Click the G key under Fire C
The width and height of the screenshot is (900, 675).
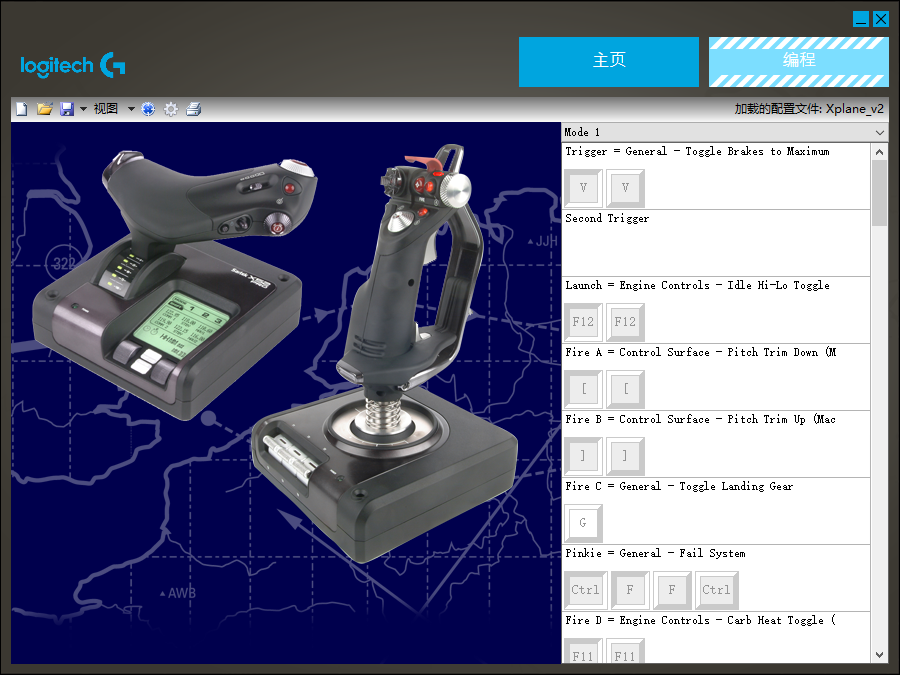(583, 523)
